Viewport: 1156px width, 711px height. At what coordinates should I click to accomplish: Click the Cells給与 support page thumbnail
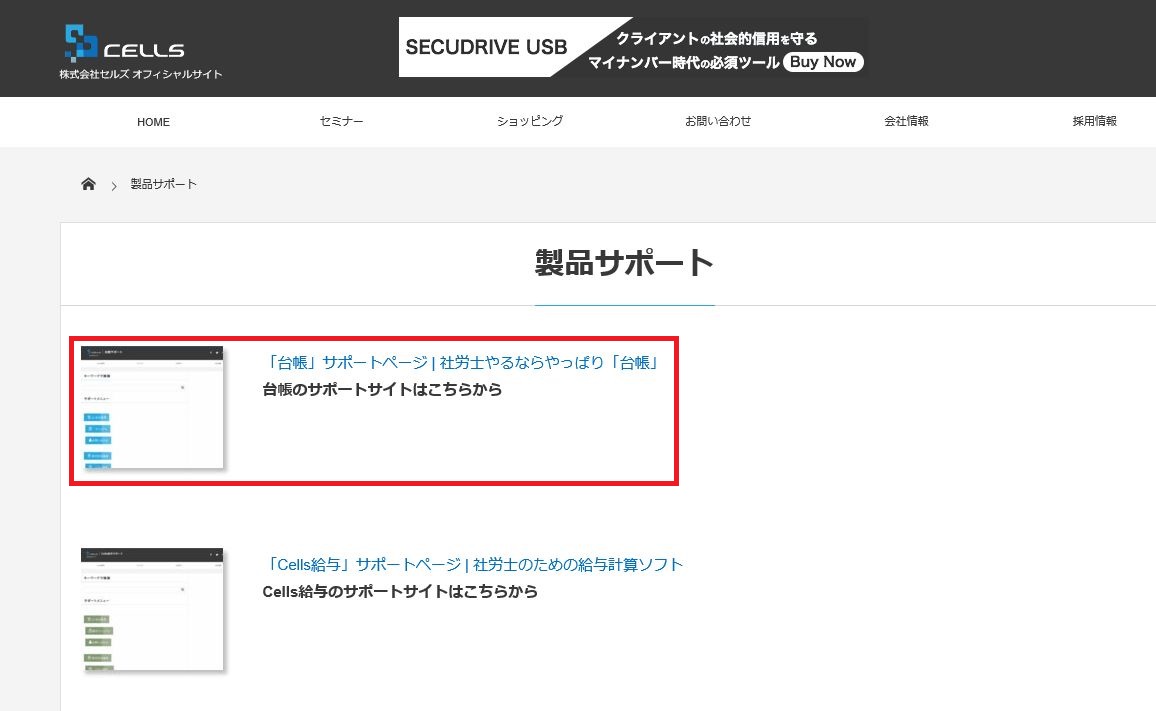152,609
